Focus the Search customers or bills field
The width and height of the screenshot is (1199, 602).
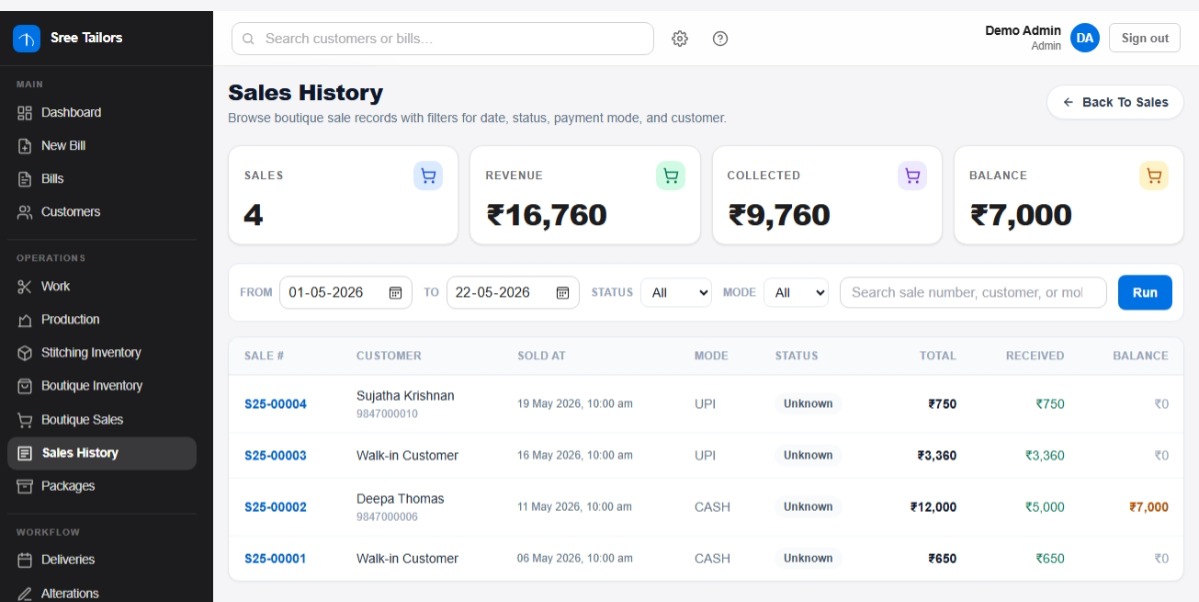(x=443, y=38)
